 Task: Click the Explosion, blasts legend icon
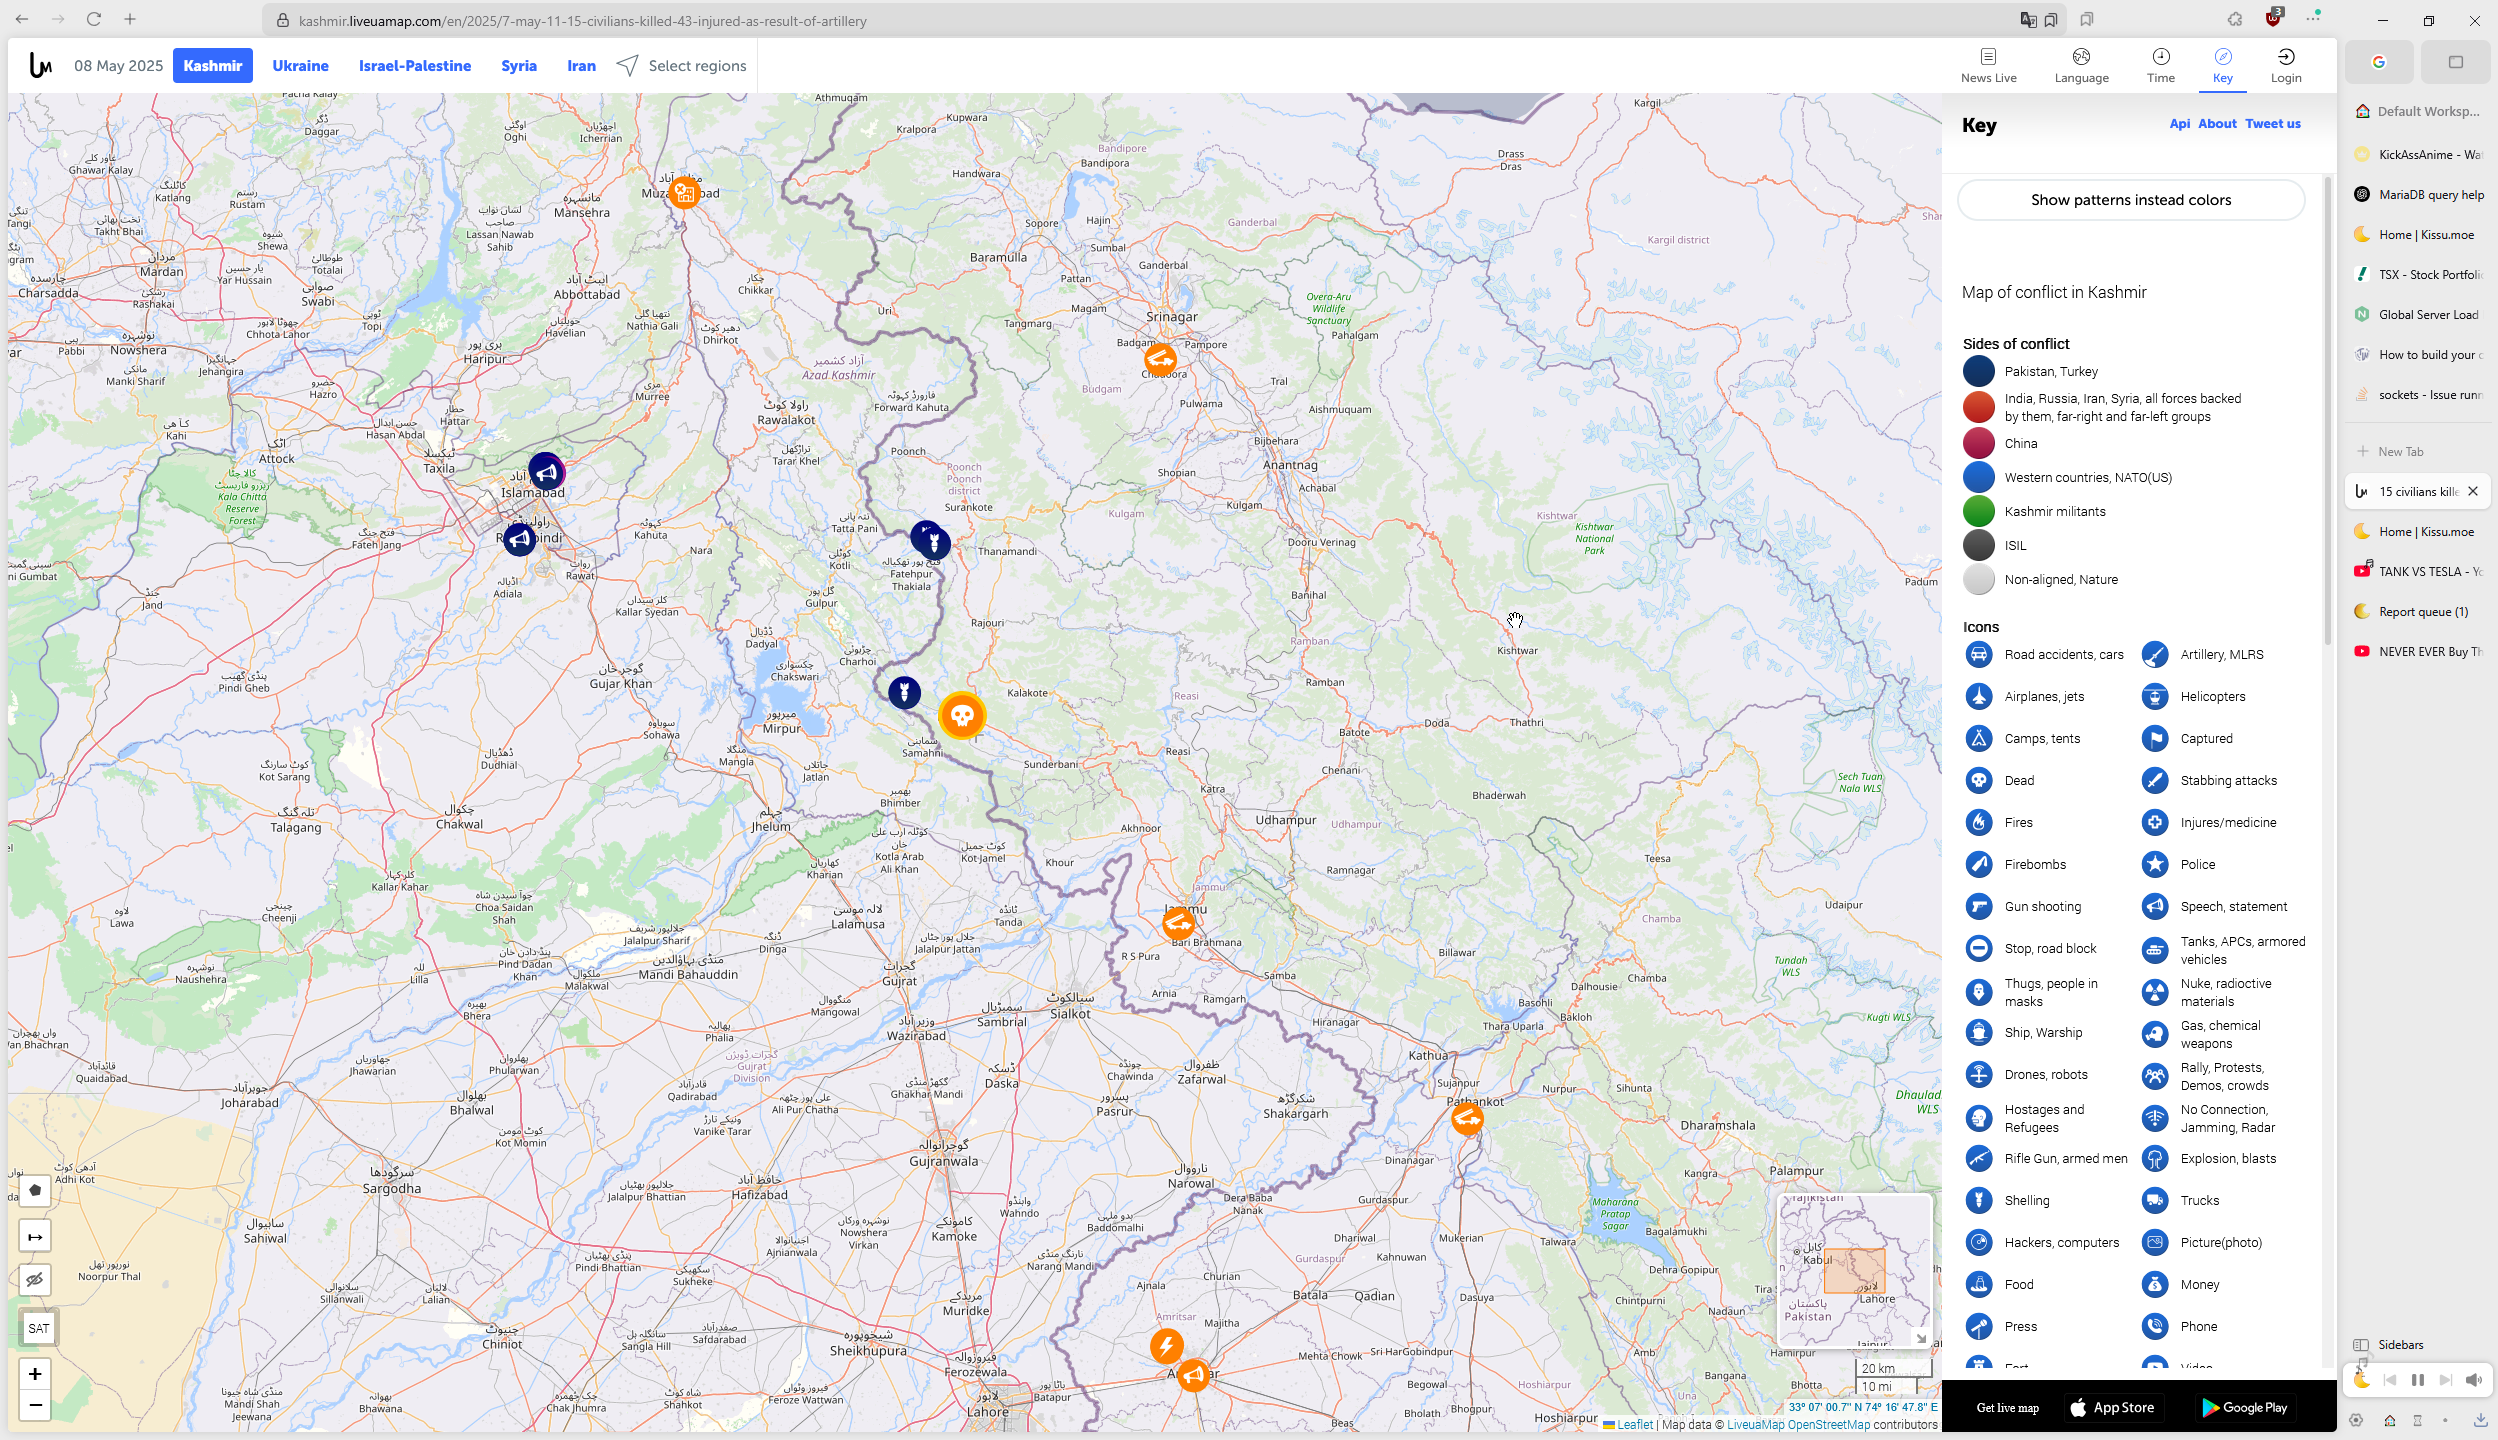click(x=2155, y=1159)
